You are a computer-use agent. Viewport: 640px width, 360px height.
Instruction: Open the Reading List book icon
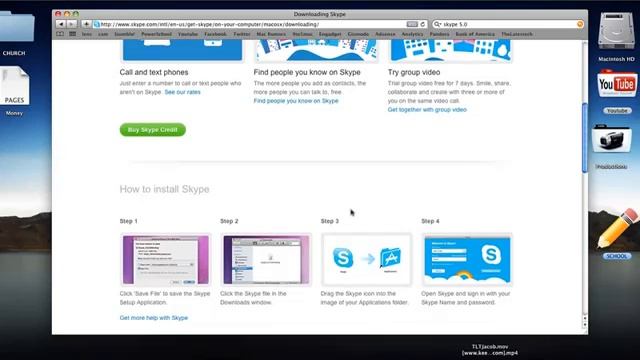pos(60,34)
